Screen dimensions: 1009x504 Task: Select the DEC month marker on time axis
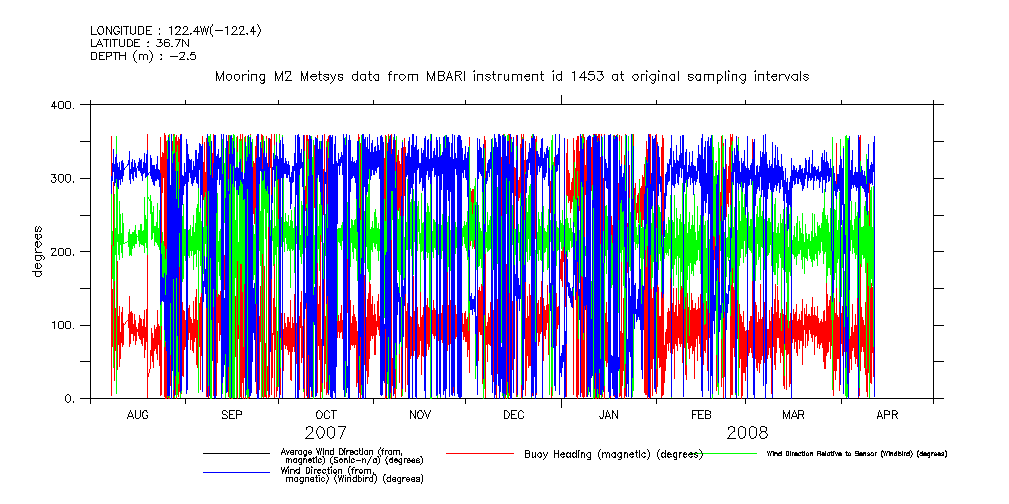pos(513,414)
